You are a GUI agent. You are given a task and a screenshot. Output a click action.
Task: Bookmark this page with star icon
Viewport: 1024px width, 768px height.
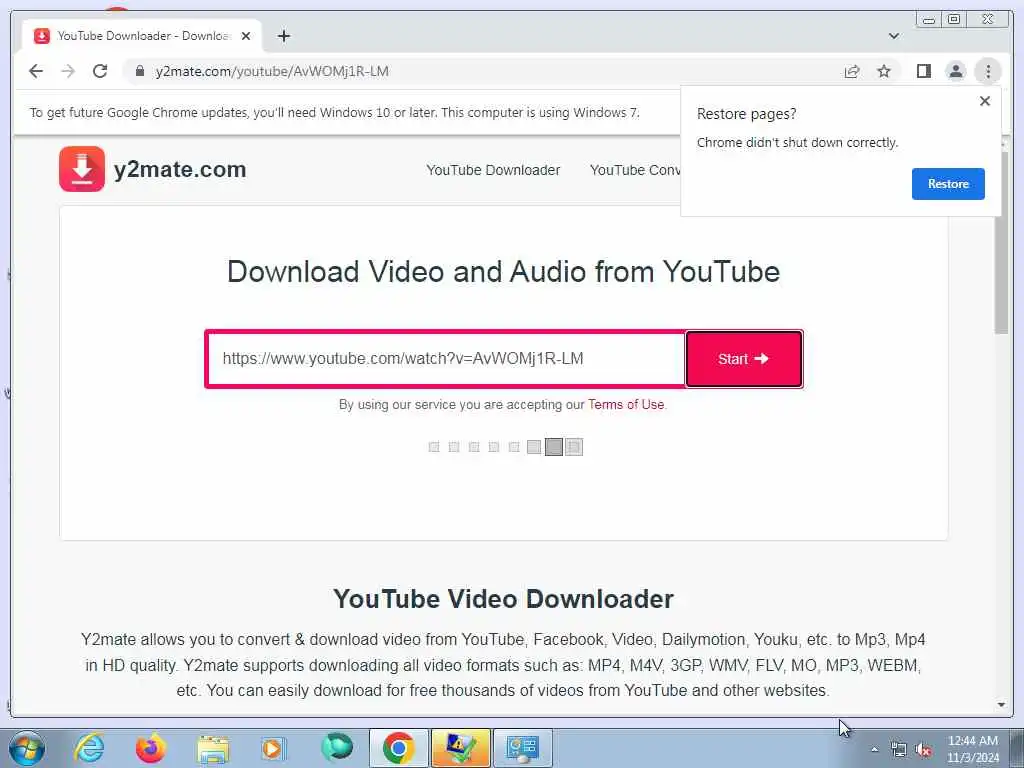coord(884,71)
